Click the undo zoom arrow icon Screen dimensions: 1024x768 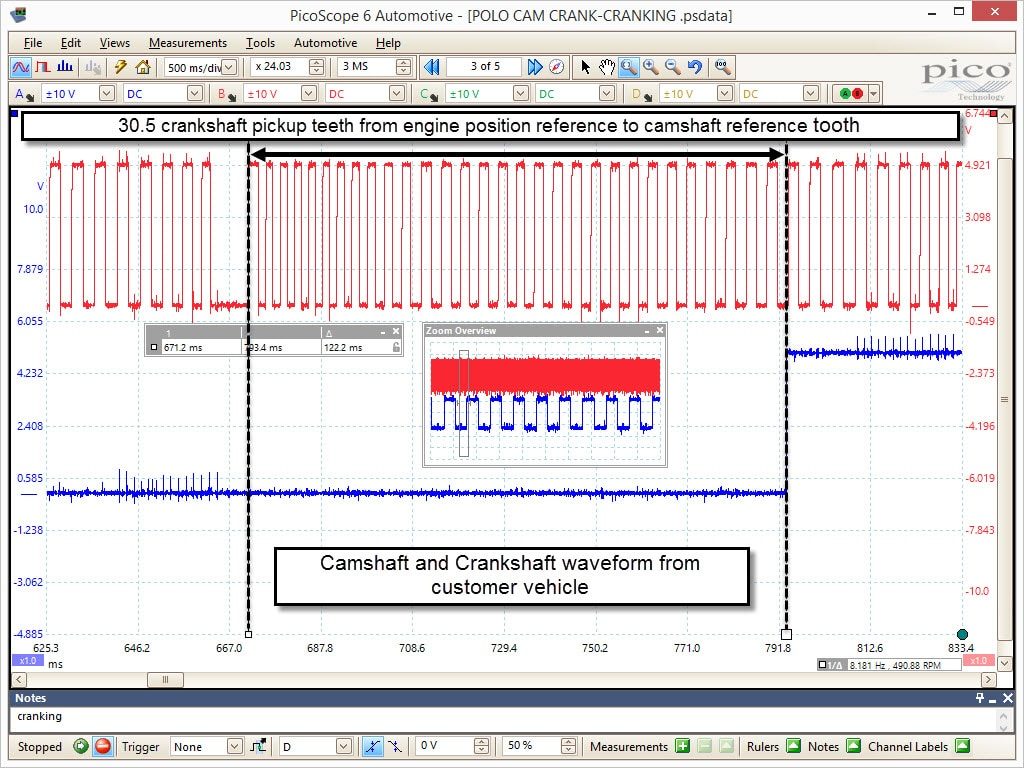(695, 67)
